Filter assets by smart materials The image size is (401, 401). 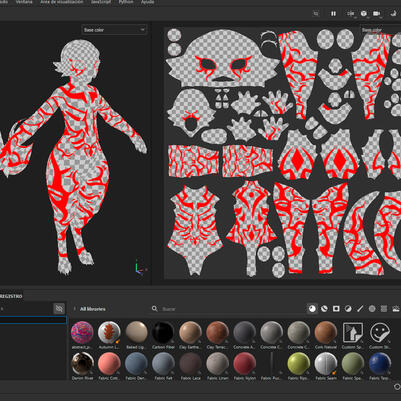(x=324, y=309)
